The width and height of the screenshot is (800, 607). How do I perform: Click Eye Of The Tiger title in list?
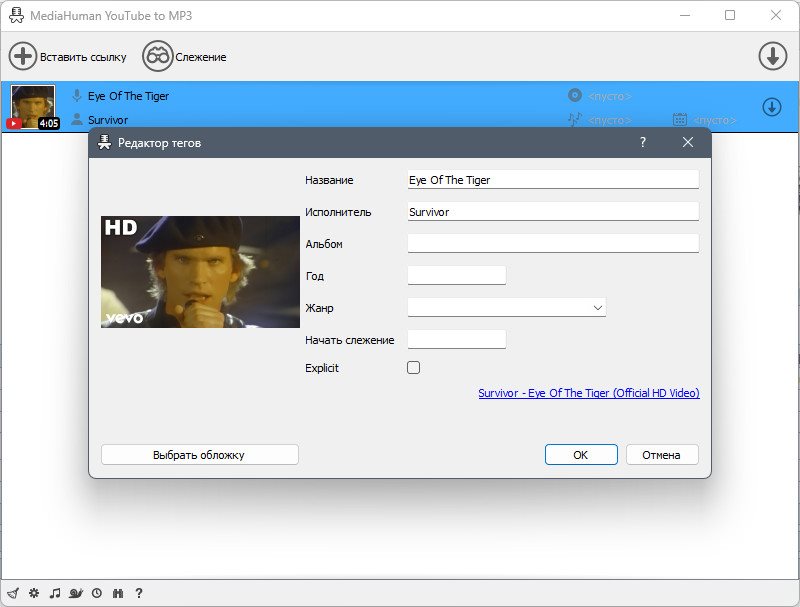click(128, 96)
